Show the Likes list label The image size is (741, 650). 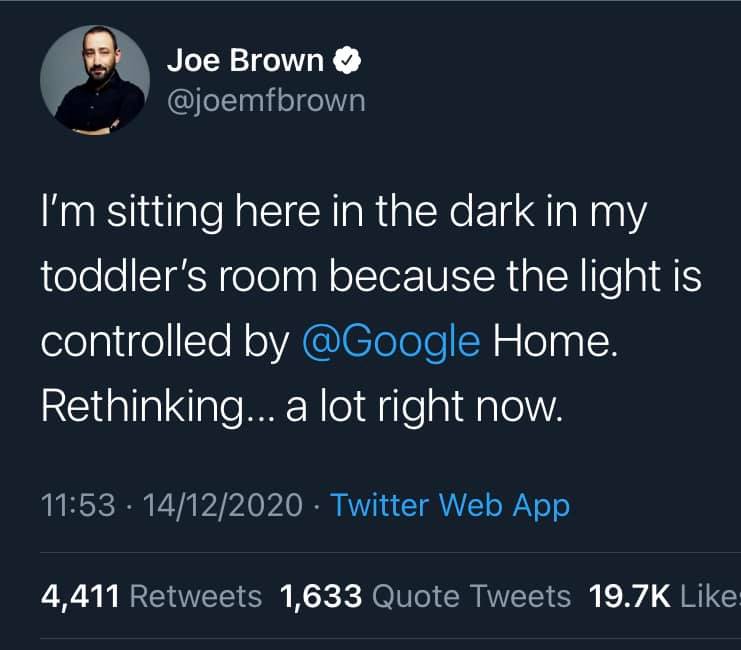[x=710, y=597]
